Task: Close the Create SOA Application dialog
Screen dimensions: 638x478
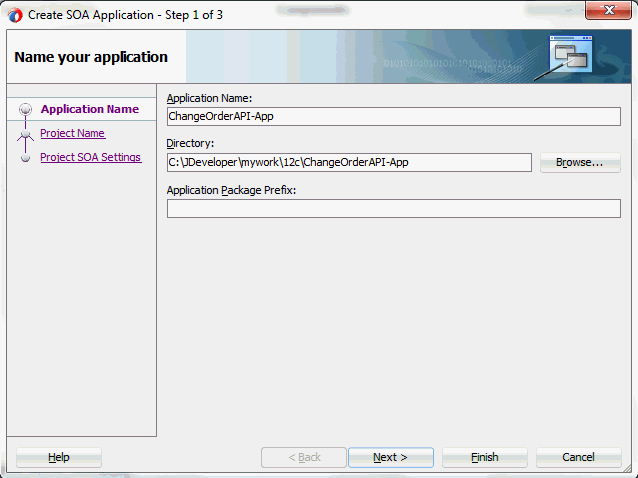Action: (x=608, y=10)
